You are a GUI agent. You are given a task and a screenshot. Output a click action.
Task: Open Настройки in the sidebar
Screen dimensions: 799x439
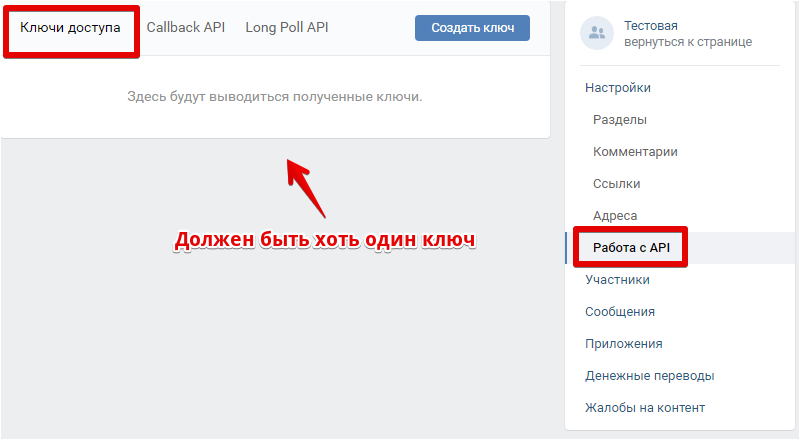618,88
